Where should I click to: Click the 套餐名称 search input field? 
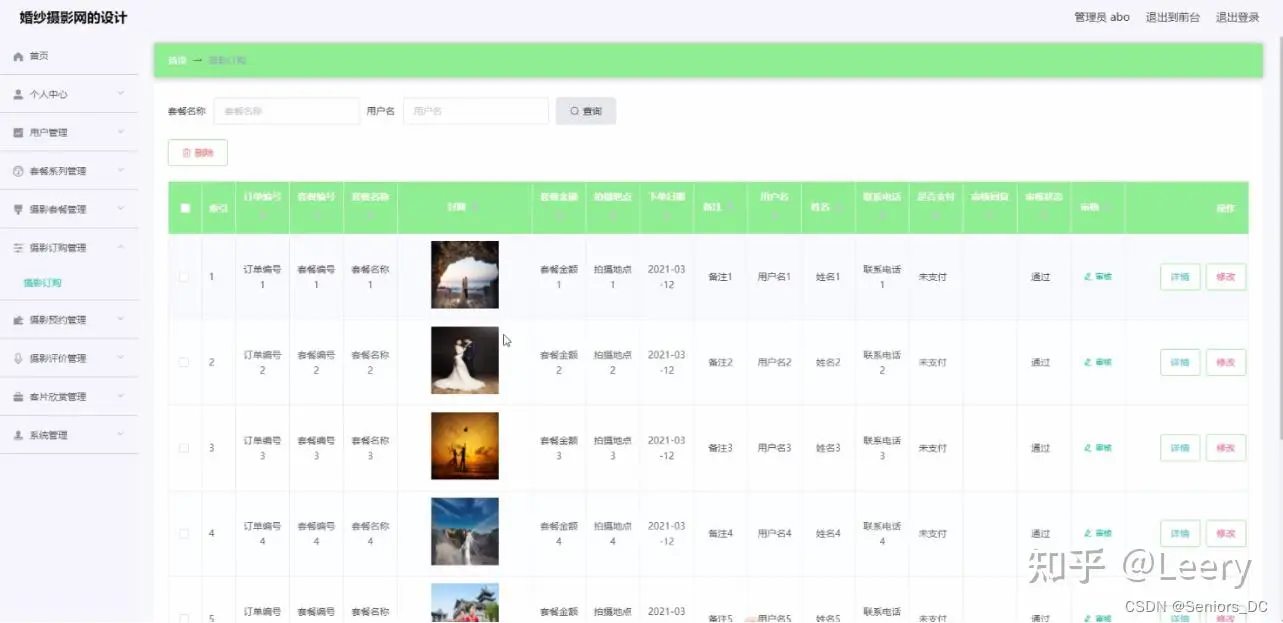pos(286,111)
